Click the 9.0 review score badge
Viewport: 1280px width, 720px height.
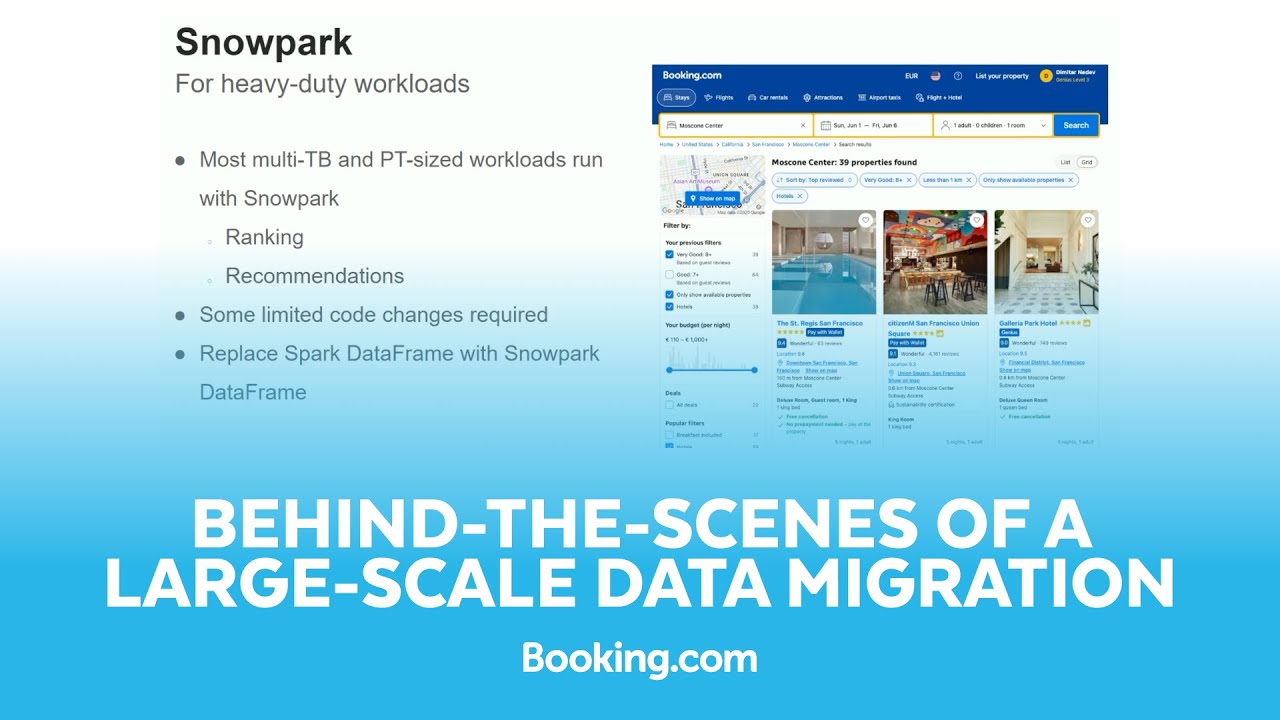(1004, 343)
